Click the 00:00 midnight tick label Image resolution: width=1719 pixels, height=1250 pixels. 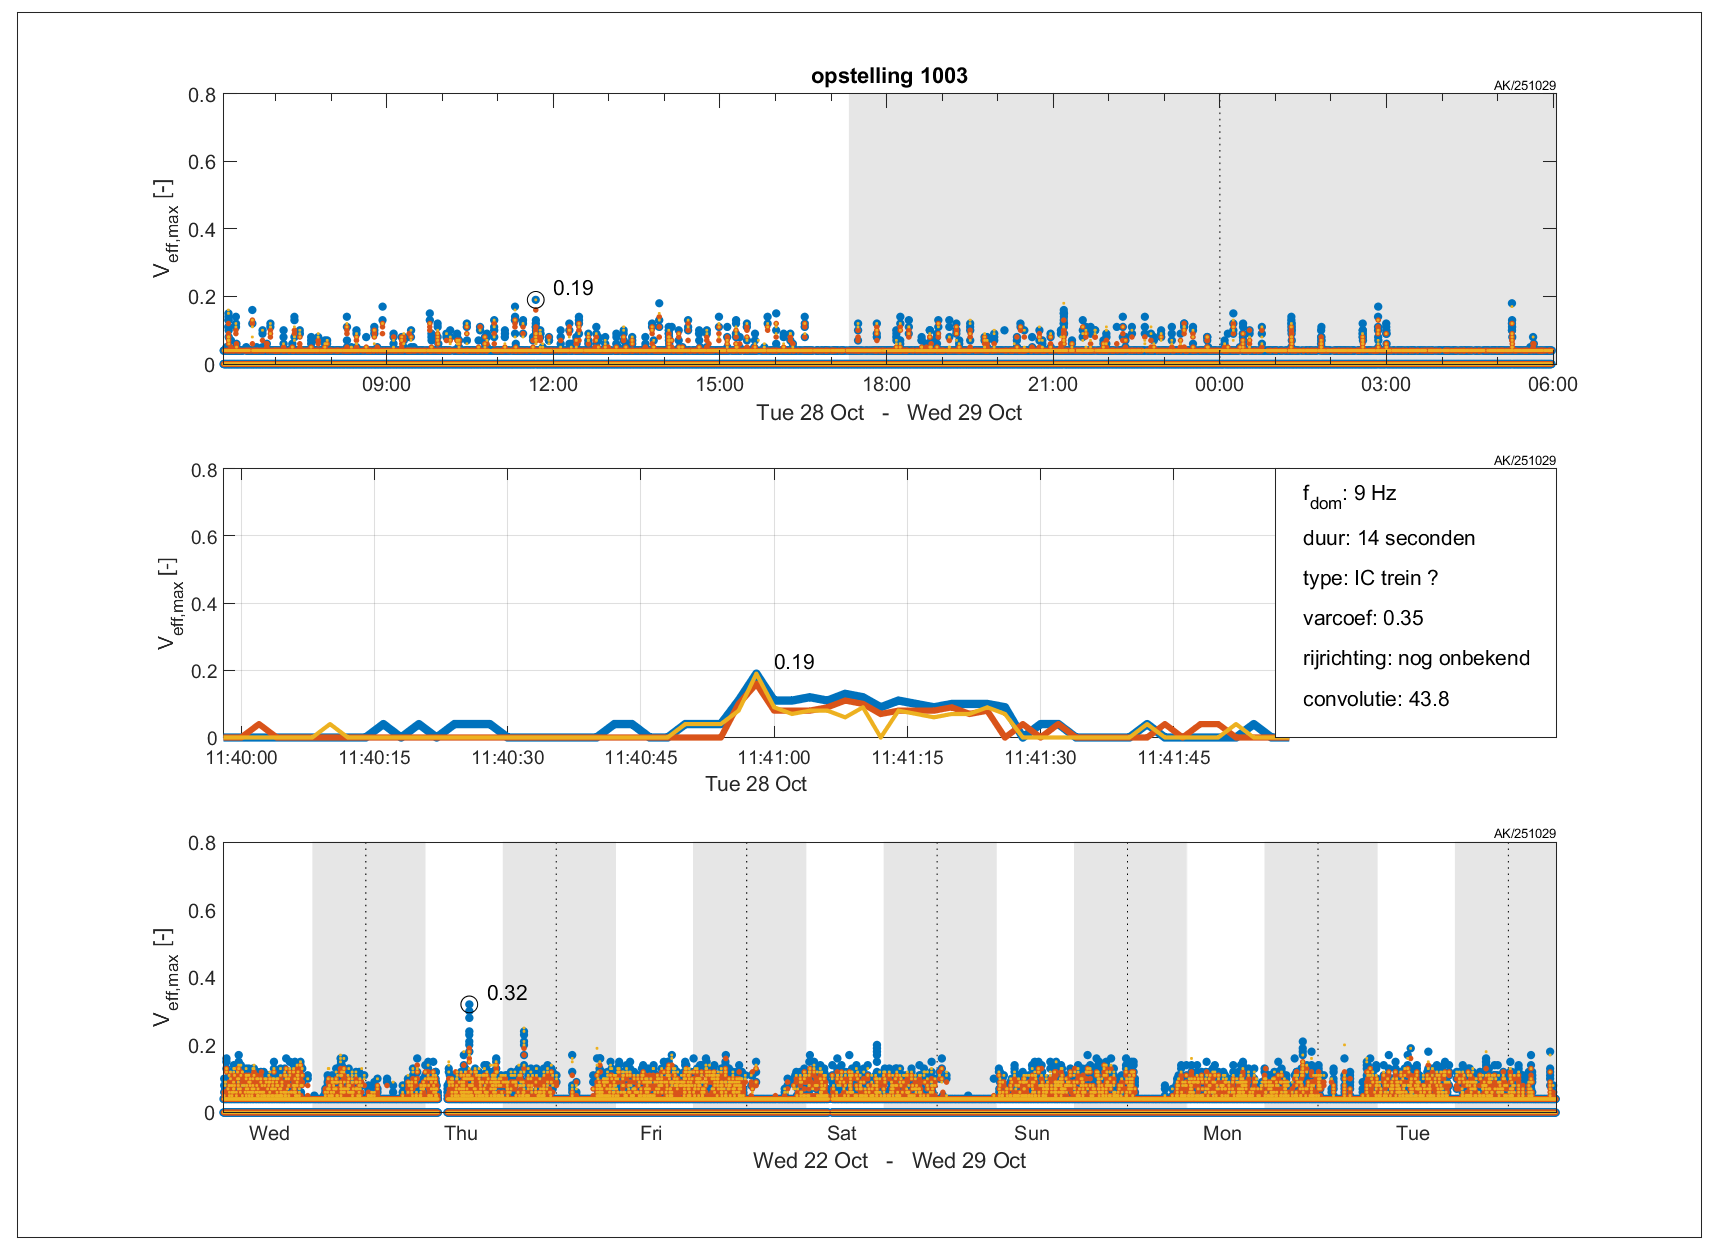[1219, 385]
